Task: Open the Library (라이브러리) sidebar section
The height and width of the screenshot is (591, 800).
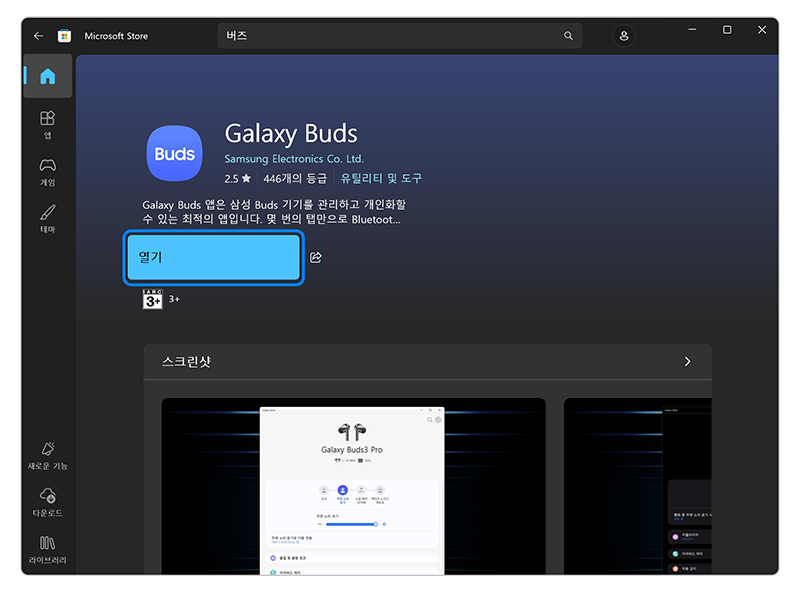Action: (x=47, y=550)
